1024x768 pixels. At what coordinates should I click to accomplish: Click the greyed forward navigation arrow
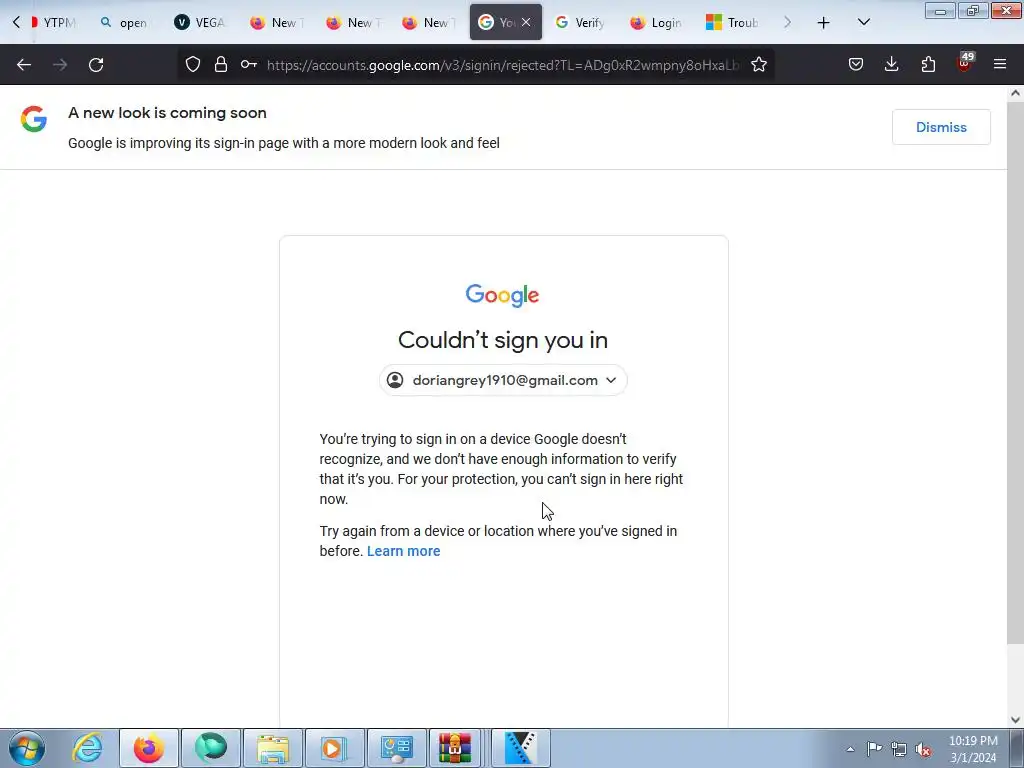coord(60,65)
